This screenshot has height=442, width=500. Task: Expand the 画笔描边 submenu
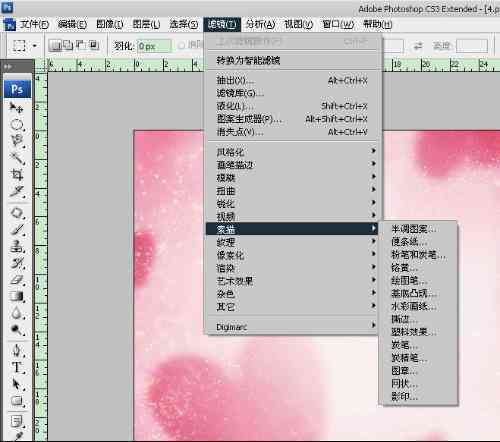(x=292, y=165)
